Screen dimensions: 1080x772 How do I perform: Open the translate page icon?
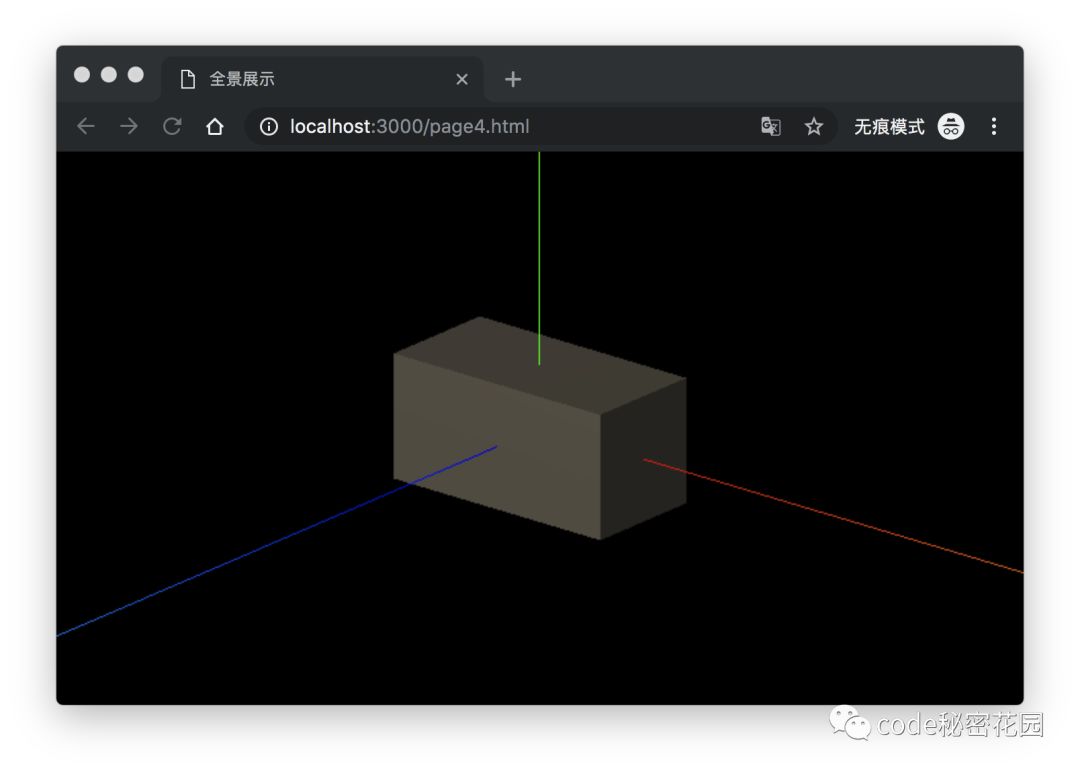pyautogui.click(x=771, y=127)
